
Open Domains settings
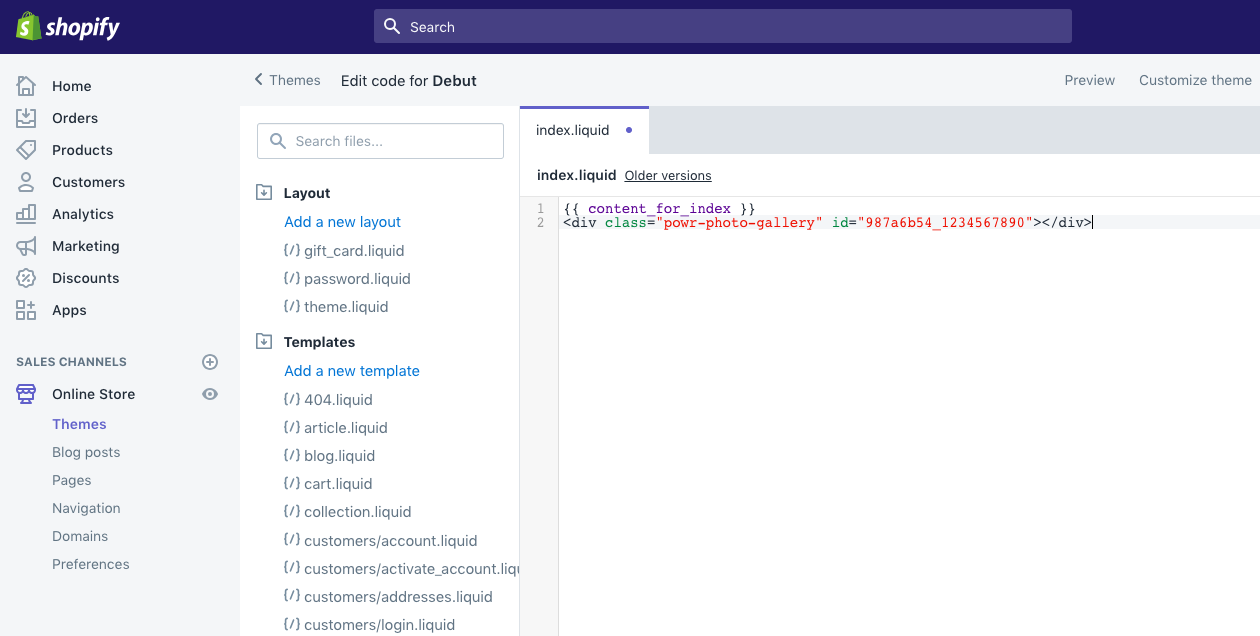[x=80, y=536]
